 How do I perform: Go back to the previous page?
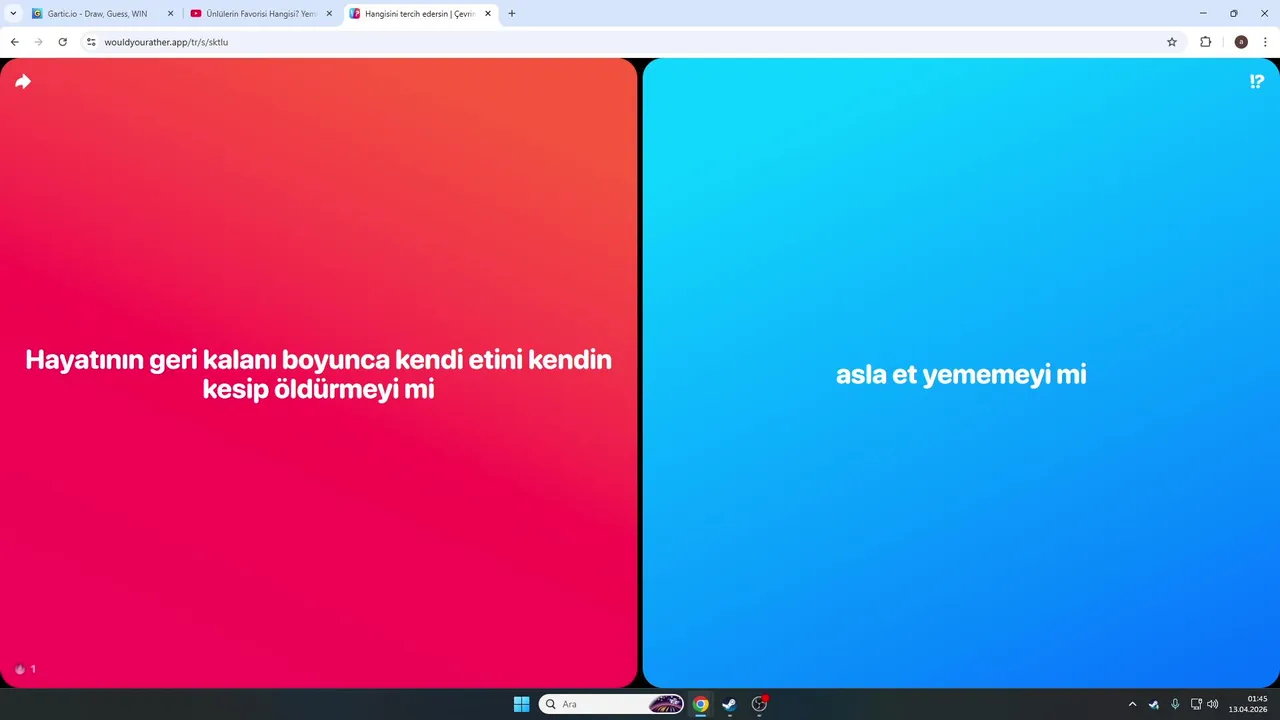click(15, 42)
